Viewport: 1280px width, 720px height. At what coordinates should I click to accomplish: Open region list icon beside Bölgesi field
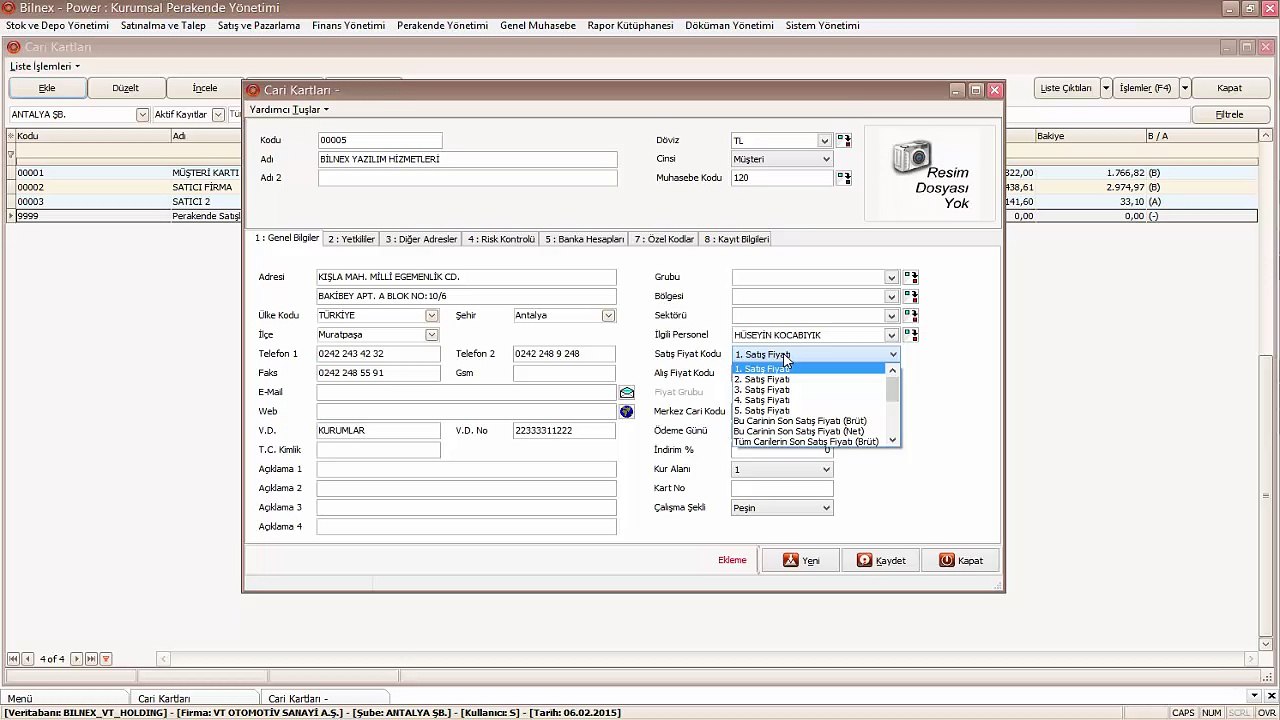[911, 296]
